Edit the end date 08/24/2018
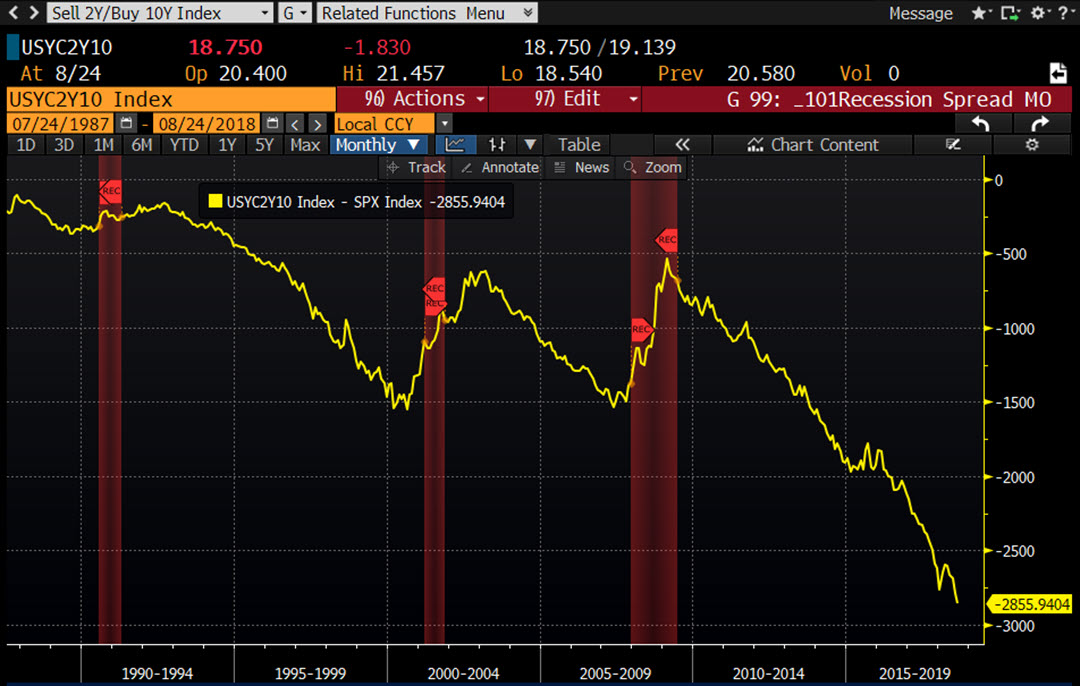 pos(207,124)
